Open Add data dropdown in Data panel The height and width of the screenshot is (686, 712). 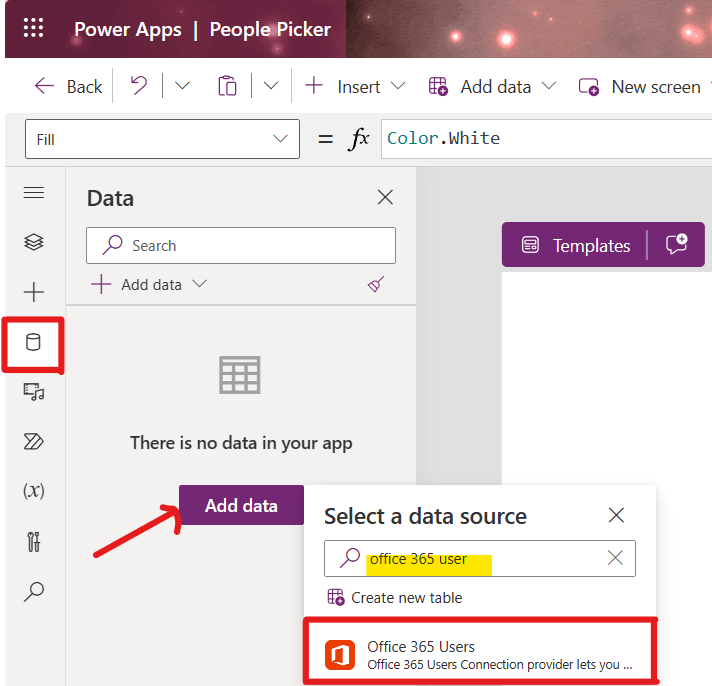coord(149,284)
